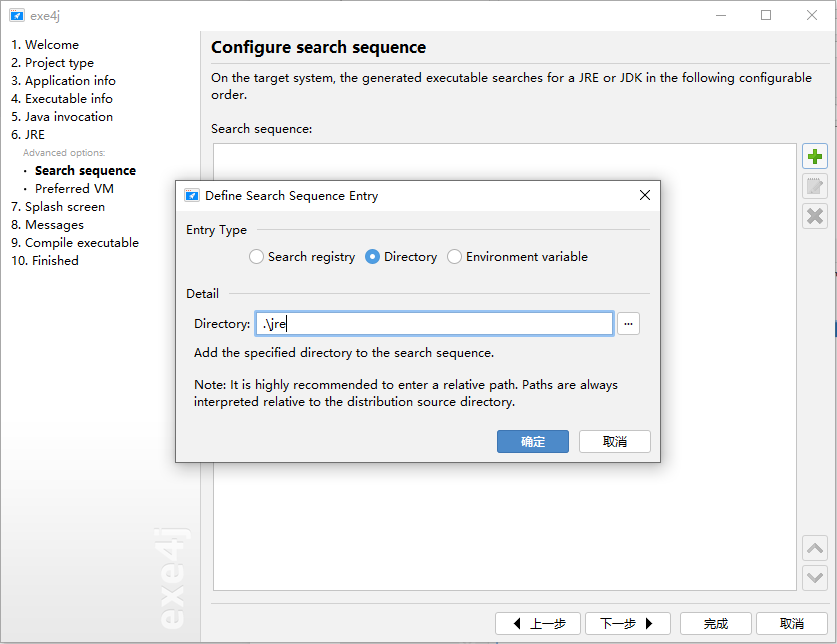
Task: Move entry down with chevron arrow
Action: 815,577
